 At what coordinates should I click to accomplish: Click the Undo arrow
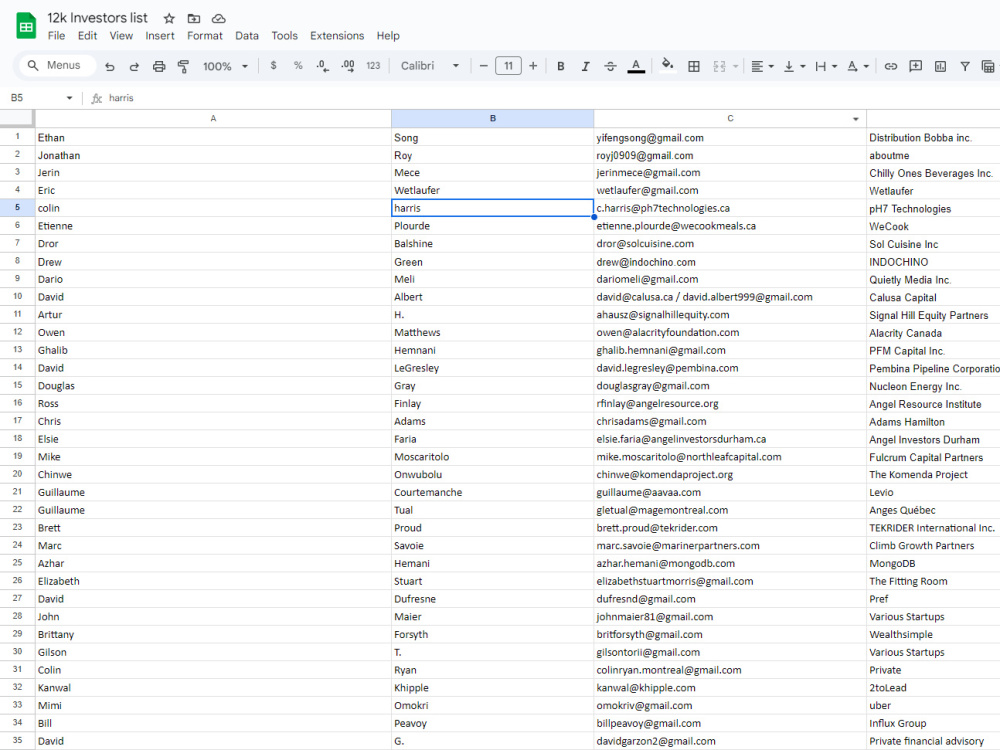tap(110, 66)
